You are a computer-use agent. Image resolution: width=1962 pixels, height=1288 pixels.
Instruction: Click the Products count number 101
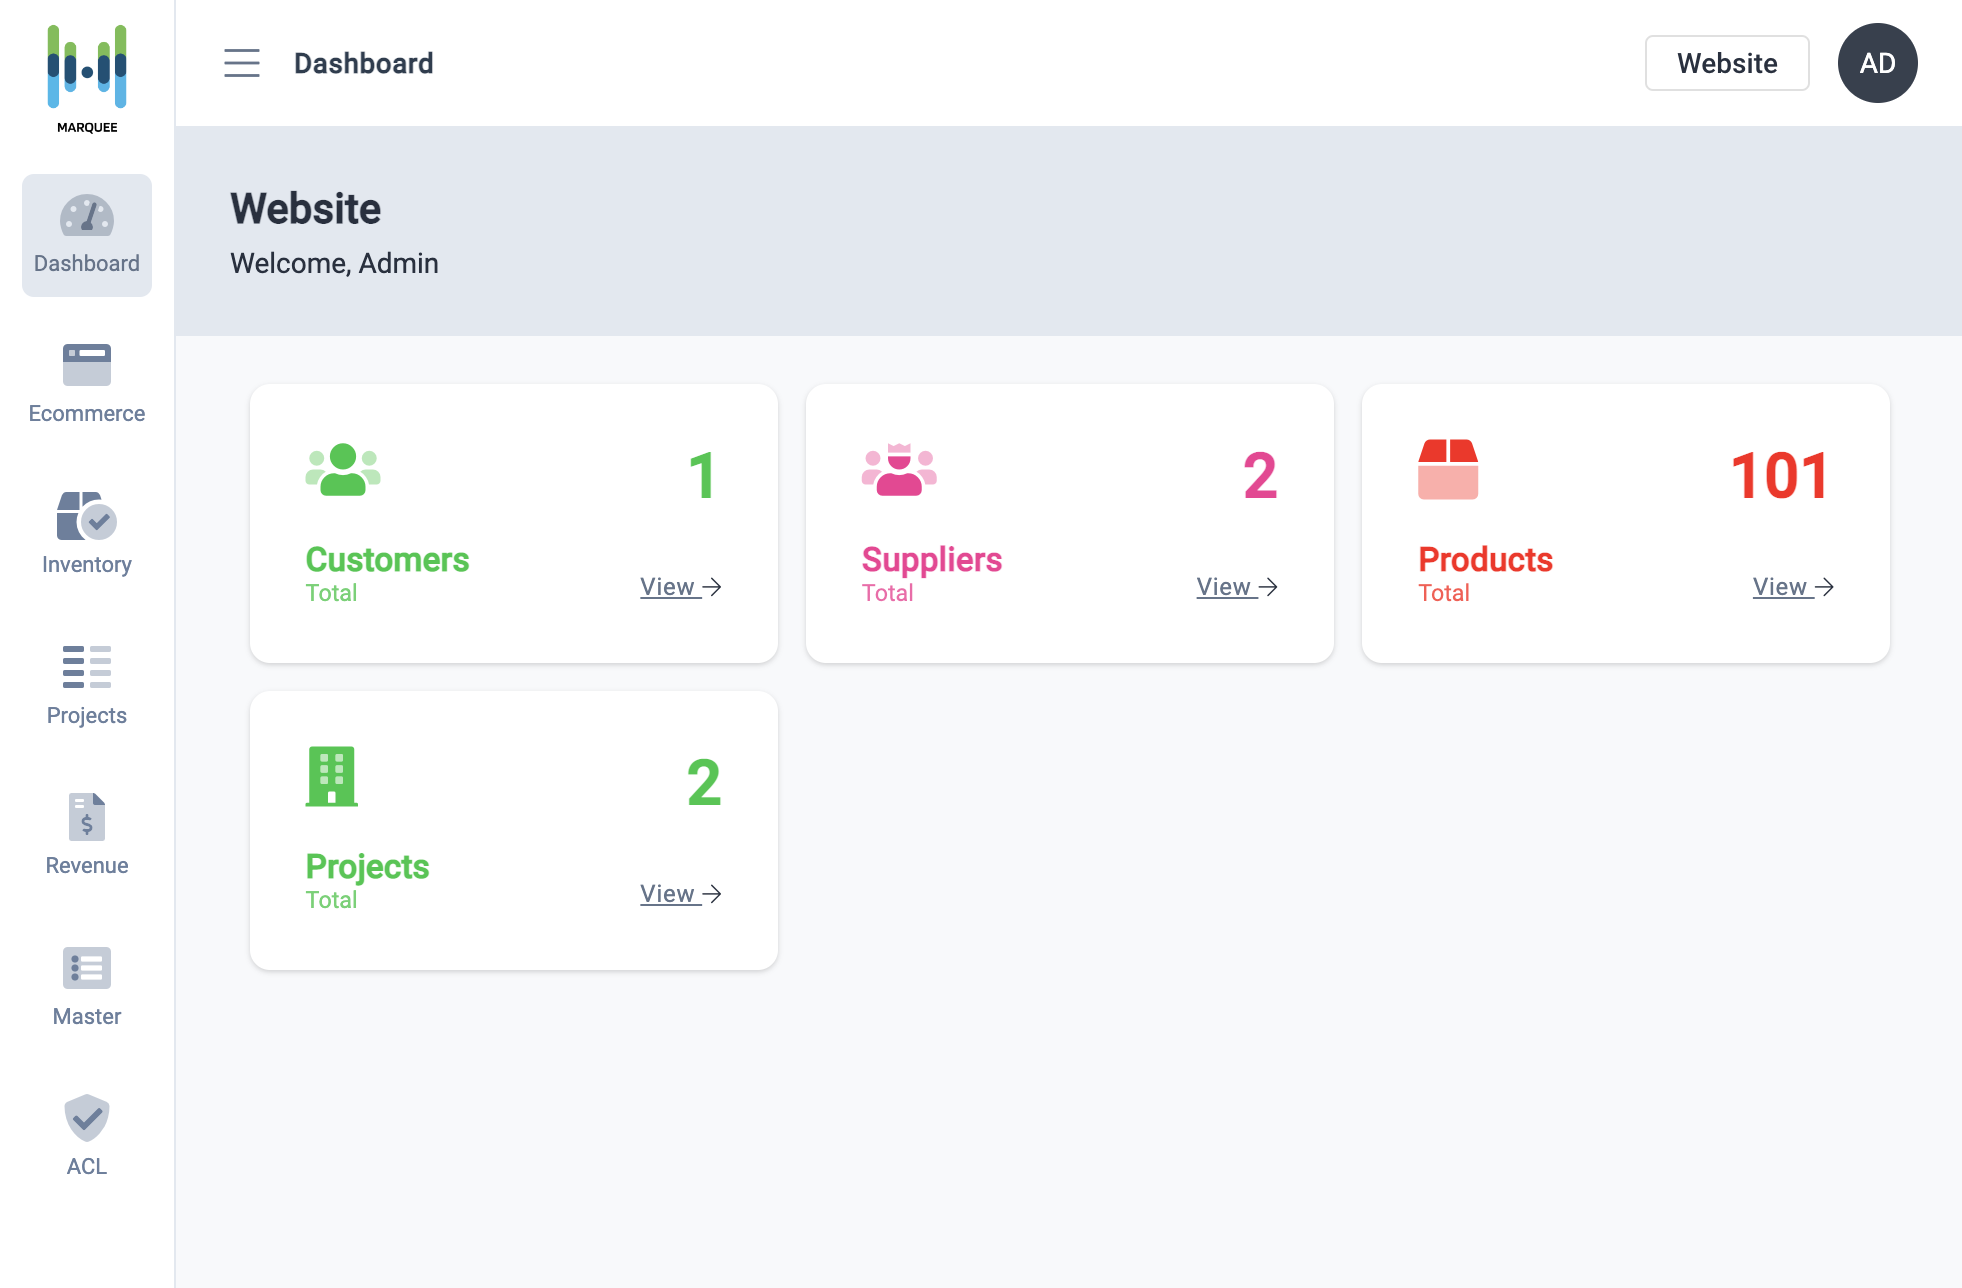click(1780, 476)
